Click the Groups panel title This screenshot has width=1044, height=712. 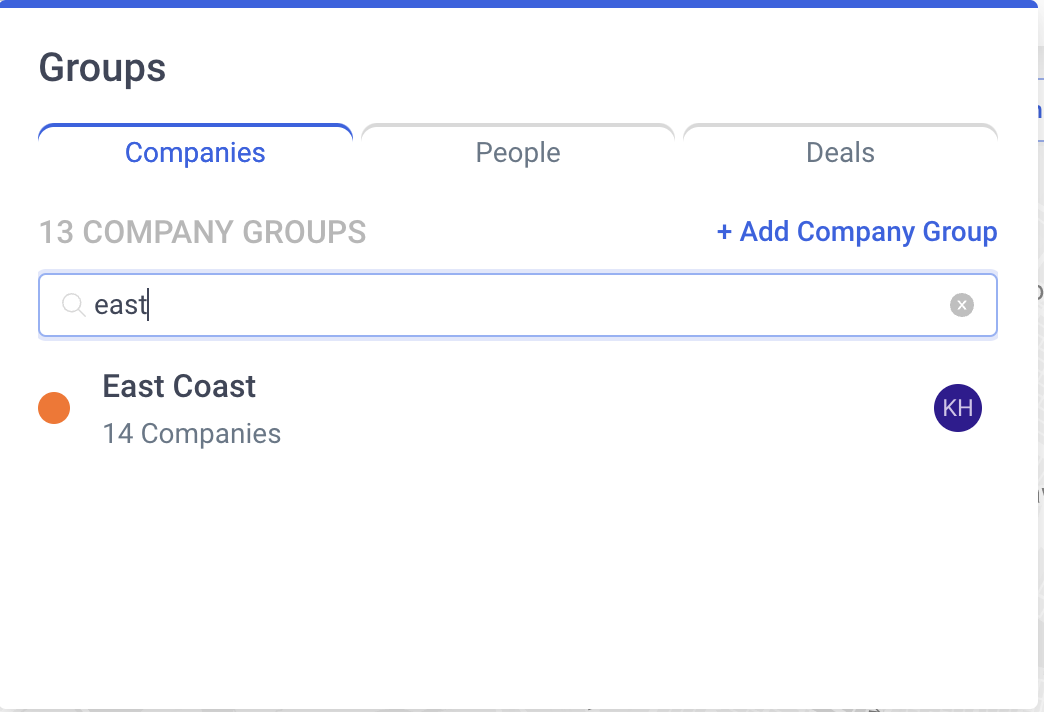(102, 68)
